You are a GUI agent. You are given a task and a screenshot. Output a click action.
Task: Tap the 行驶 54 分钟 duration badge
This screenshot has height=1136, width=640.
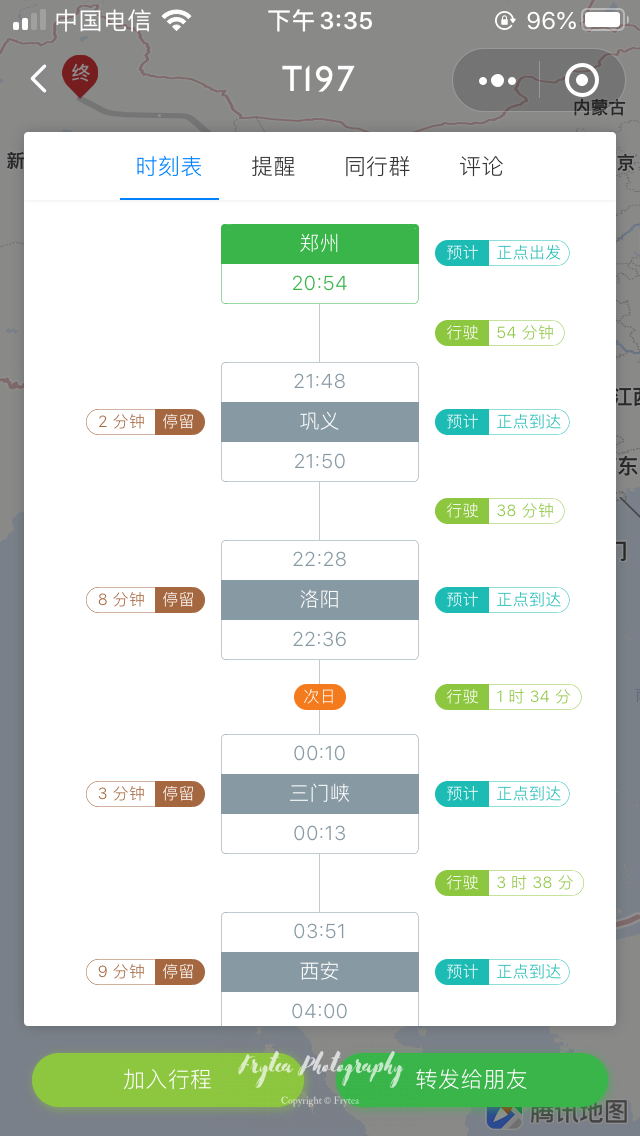(500, 333)
